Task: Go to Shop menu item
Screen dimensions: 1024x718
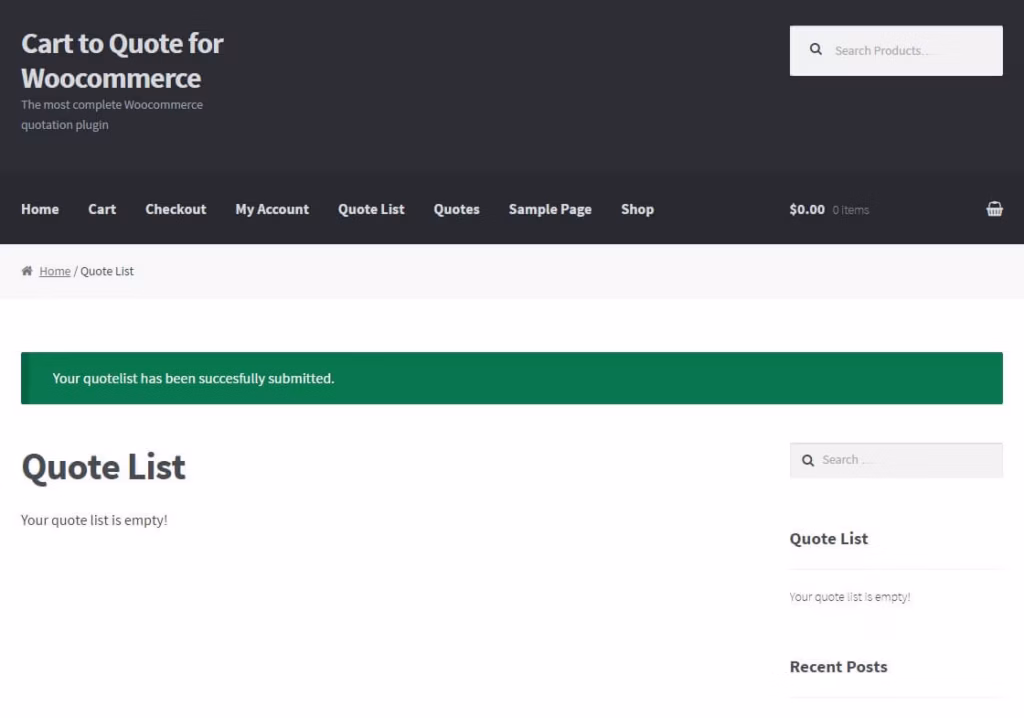Action: [x=637, y=209]
